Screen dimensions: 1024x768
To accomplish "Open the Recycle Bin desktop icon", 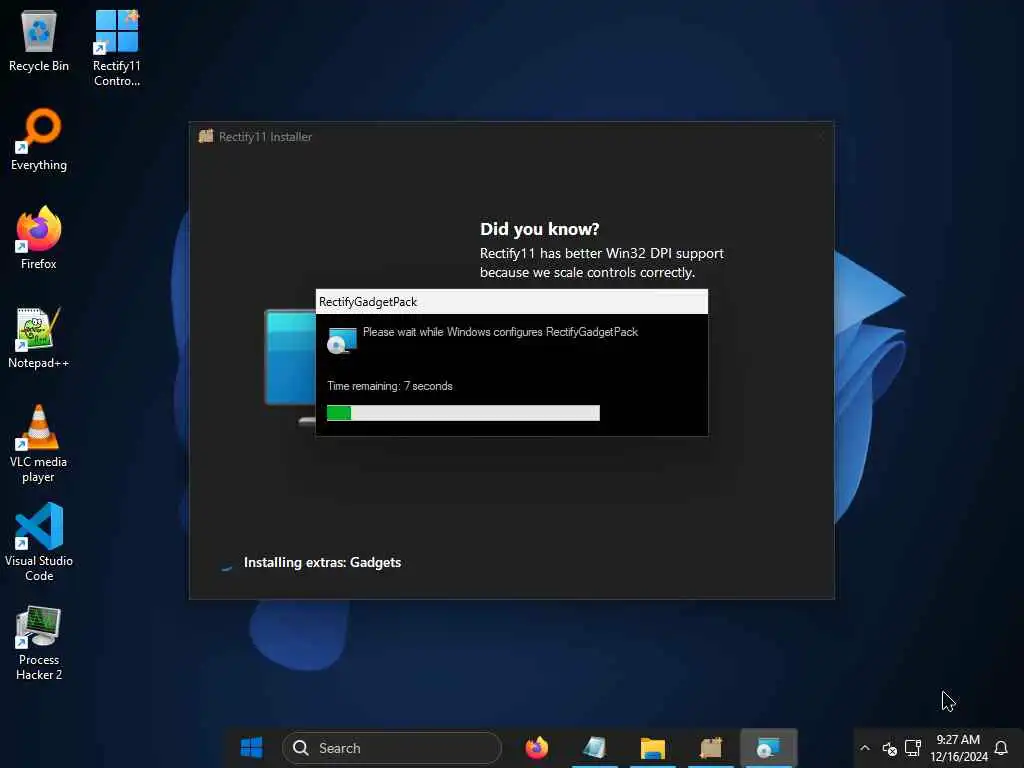I will [39, 40].
